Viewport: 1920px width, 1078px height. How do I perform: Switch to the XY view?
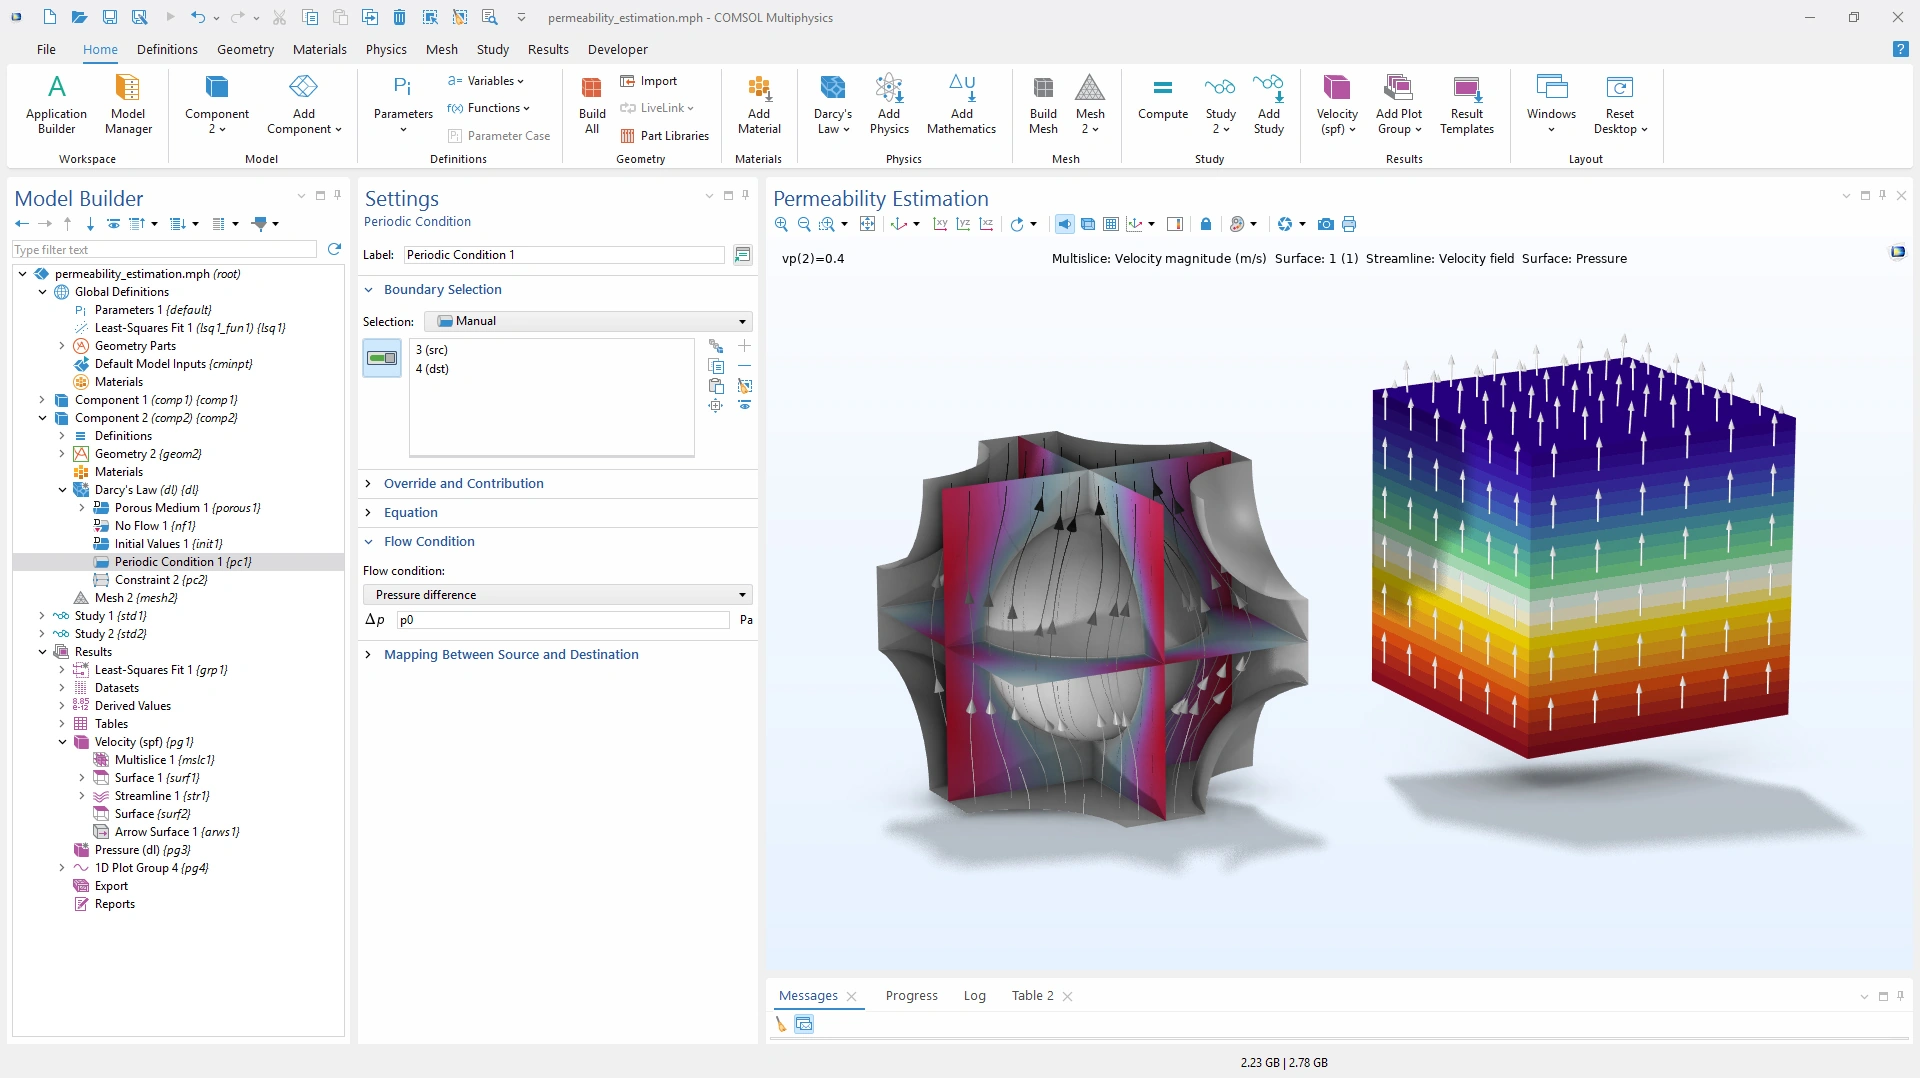coord(940,224)
